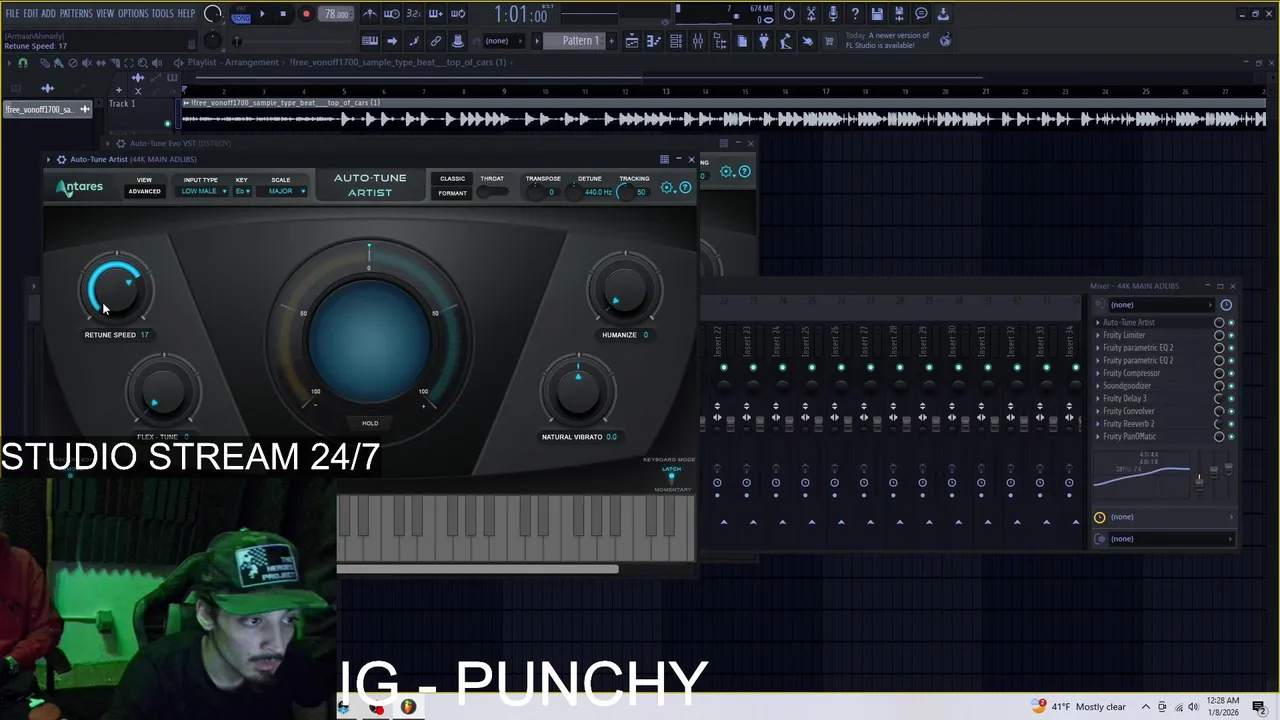This screenshot has height=720, width=1280.
Task: Click the link icon in toolbar
Action: tap(436, 41)
